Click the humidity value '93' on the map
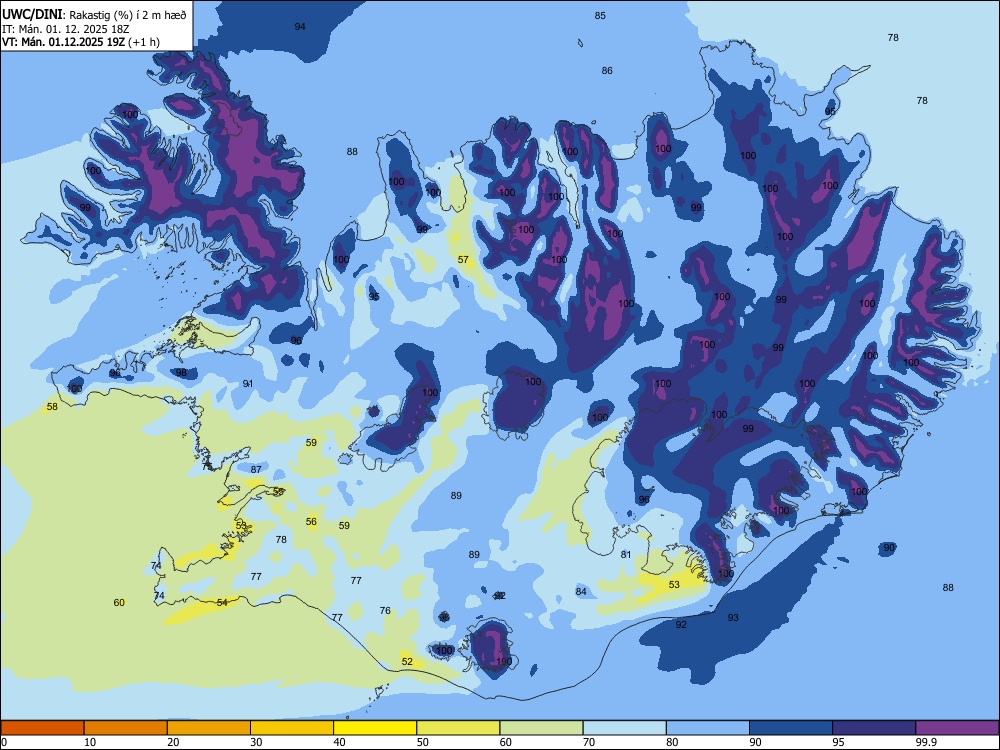The image size is (1000, 750). [x=733, y=617]
